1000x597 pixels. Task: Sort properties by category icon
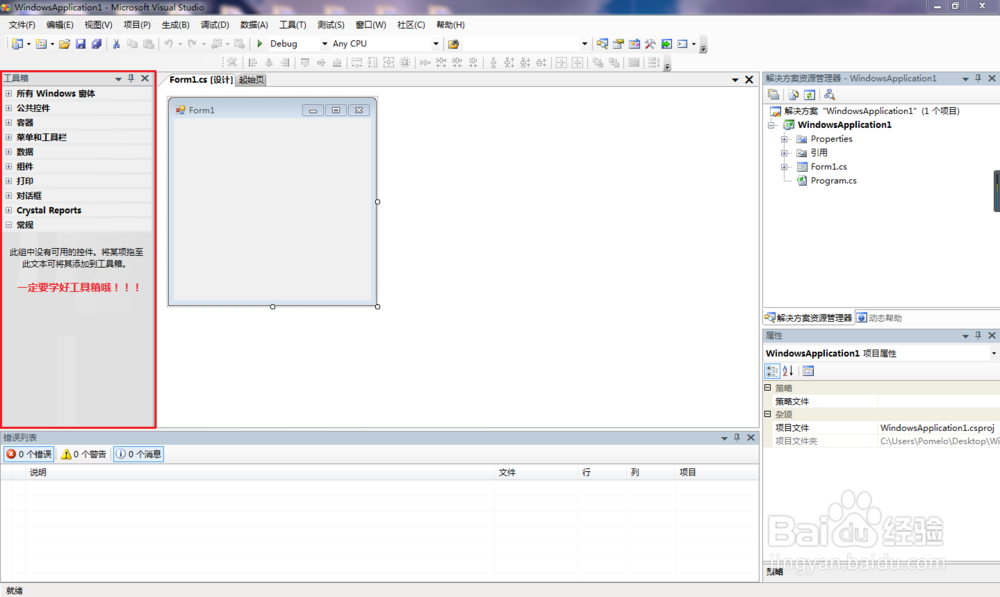[x=772, y=371]
